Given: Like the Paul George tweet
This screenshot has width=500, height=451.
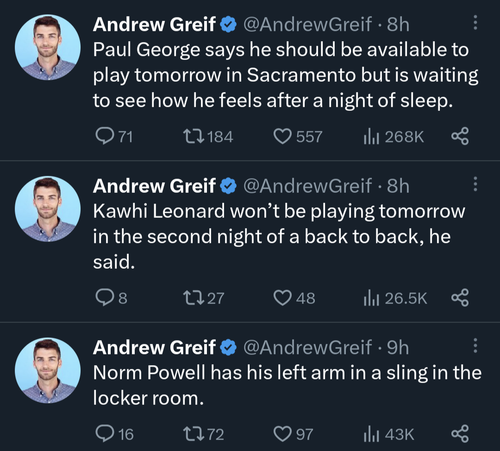Looking at the screenshot, I should point(298,137).
